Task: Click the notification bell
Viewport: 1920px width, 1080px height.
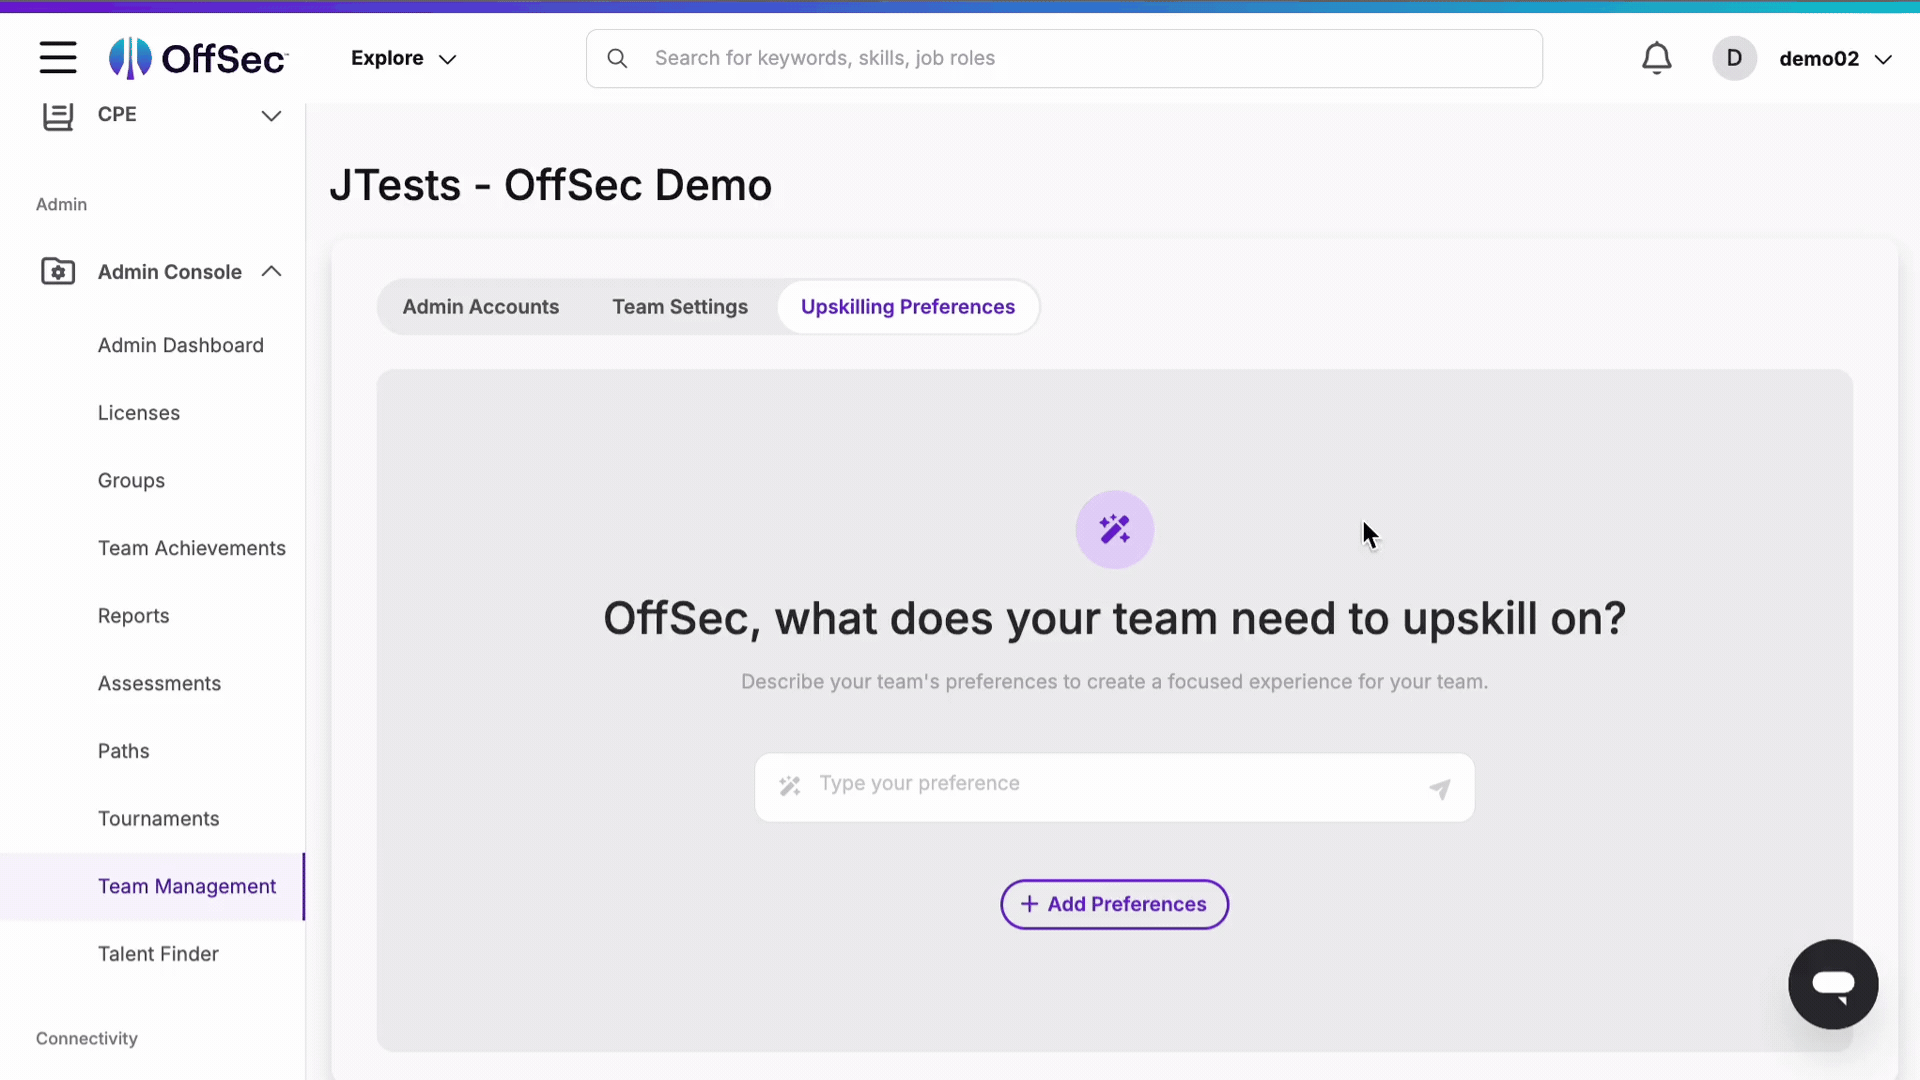Action: [x=1657, y=57]
